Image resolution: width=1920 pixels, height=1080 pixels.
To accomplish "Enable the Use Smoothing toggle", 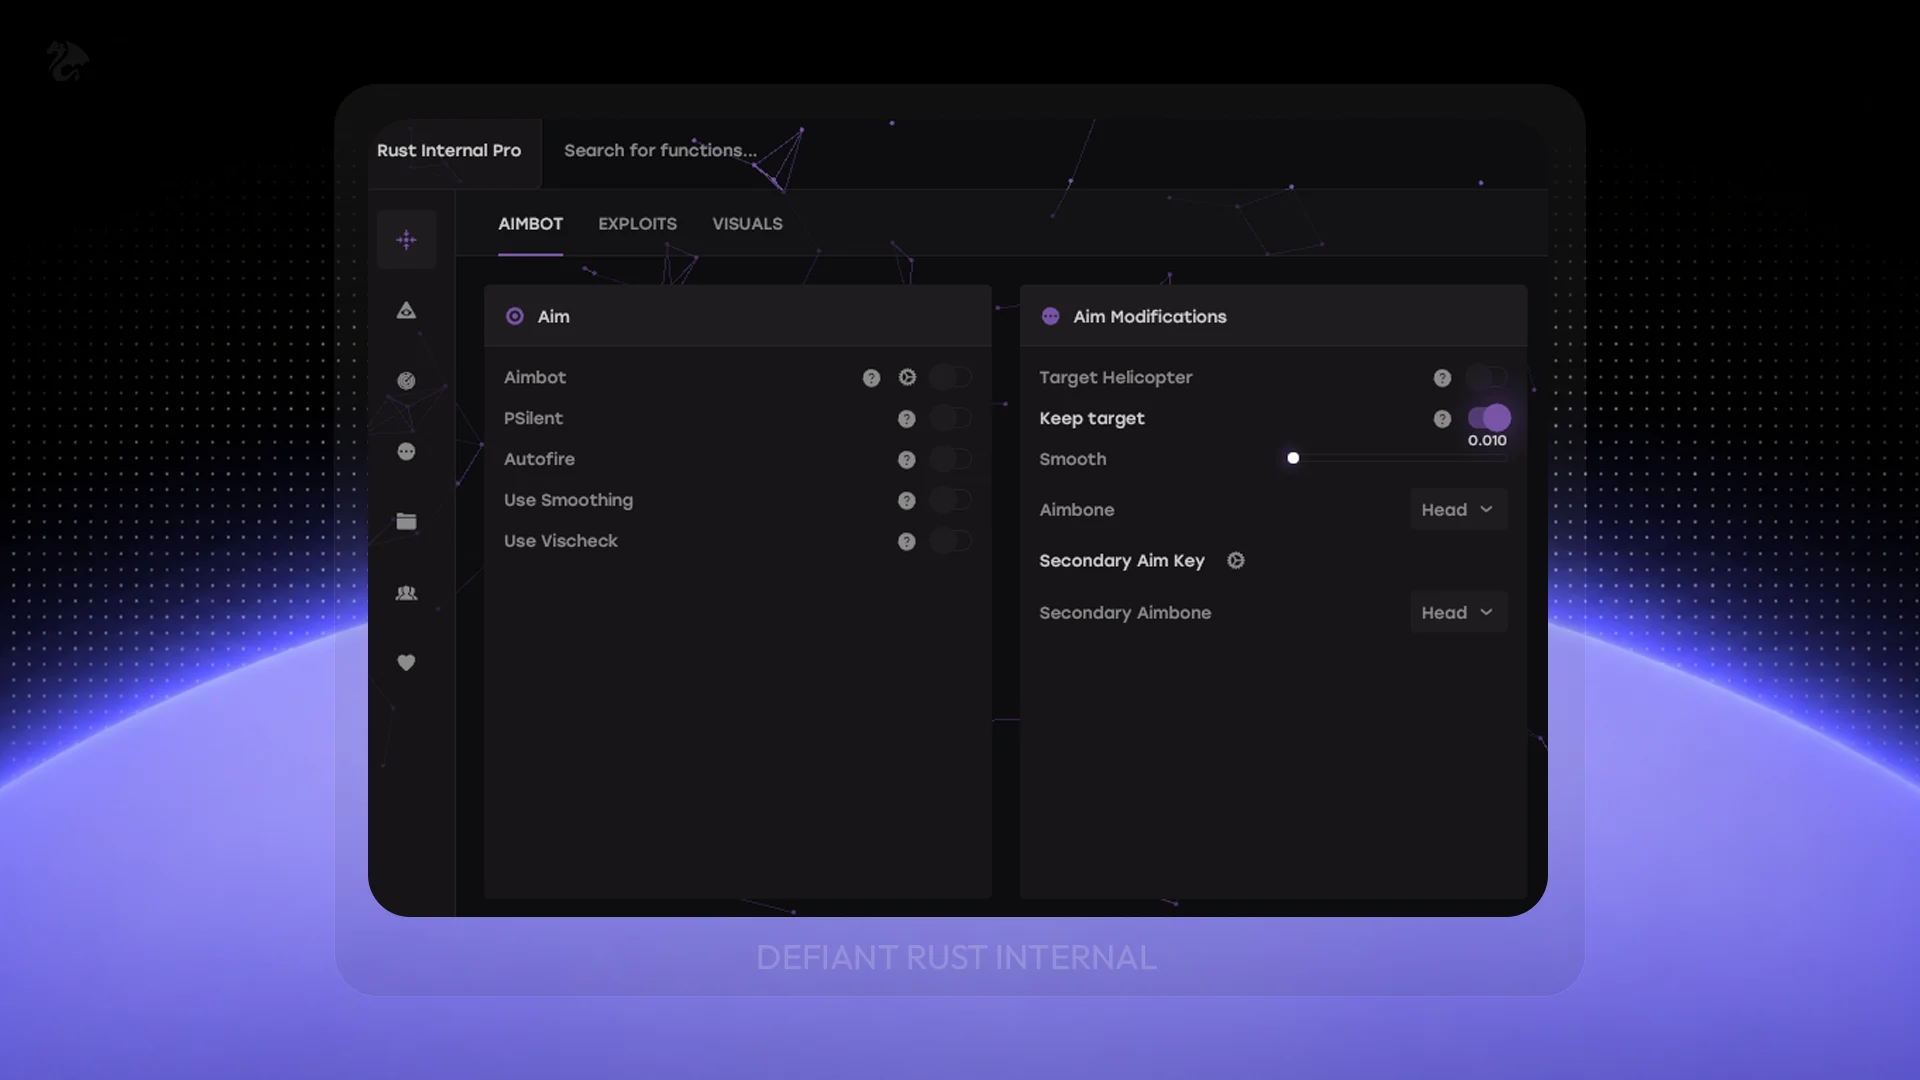I will 951,500.
